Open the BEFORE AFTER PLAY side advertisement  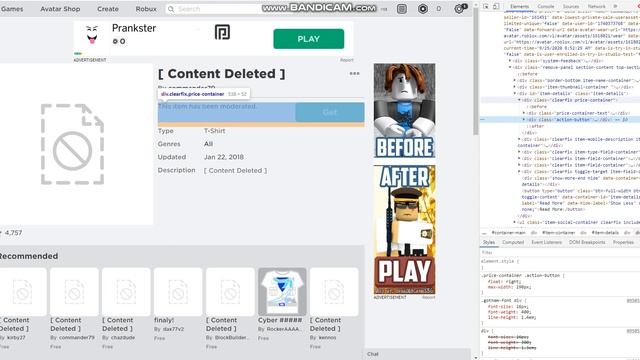(x=404, y=179)
